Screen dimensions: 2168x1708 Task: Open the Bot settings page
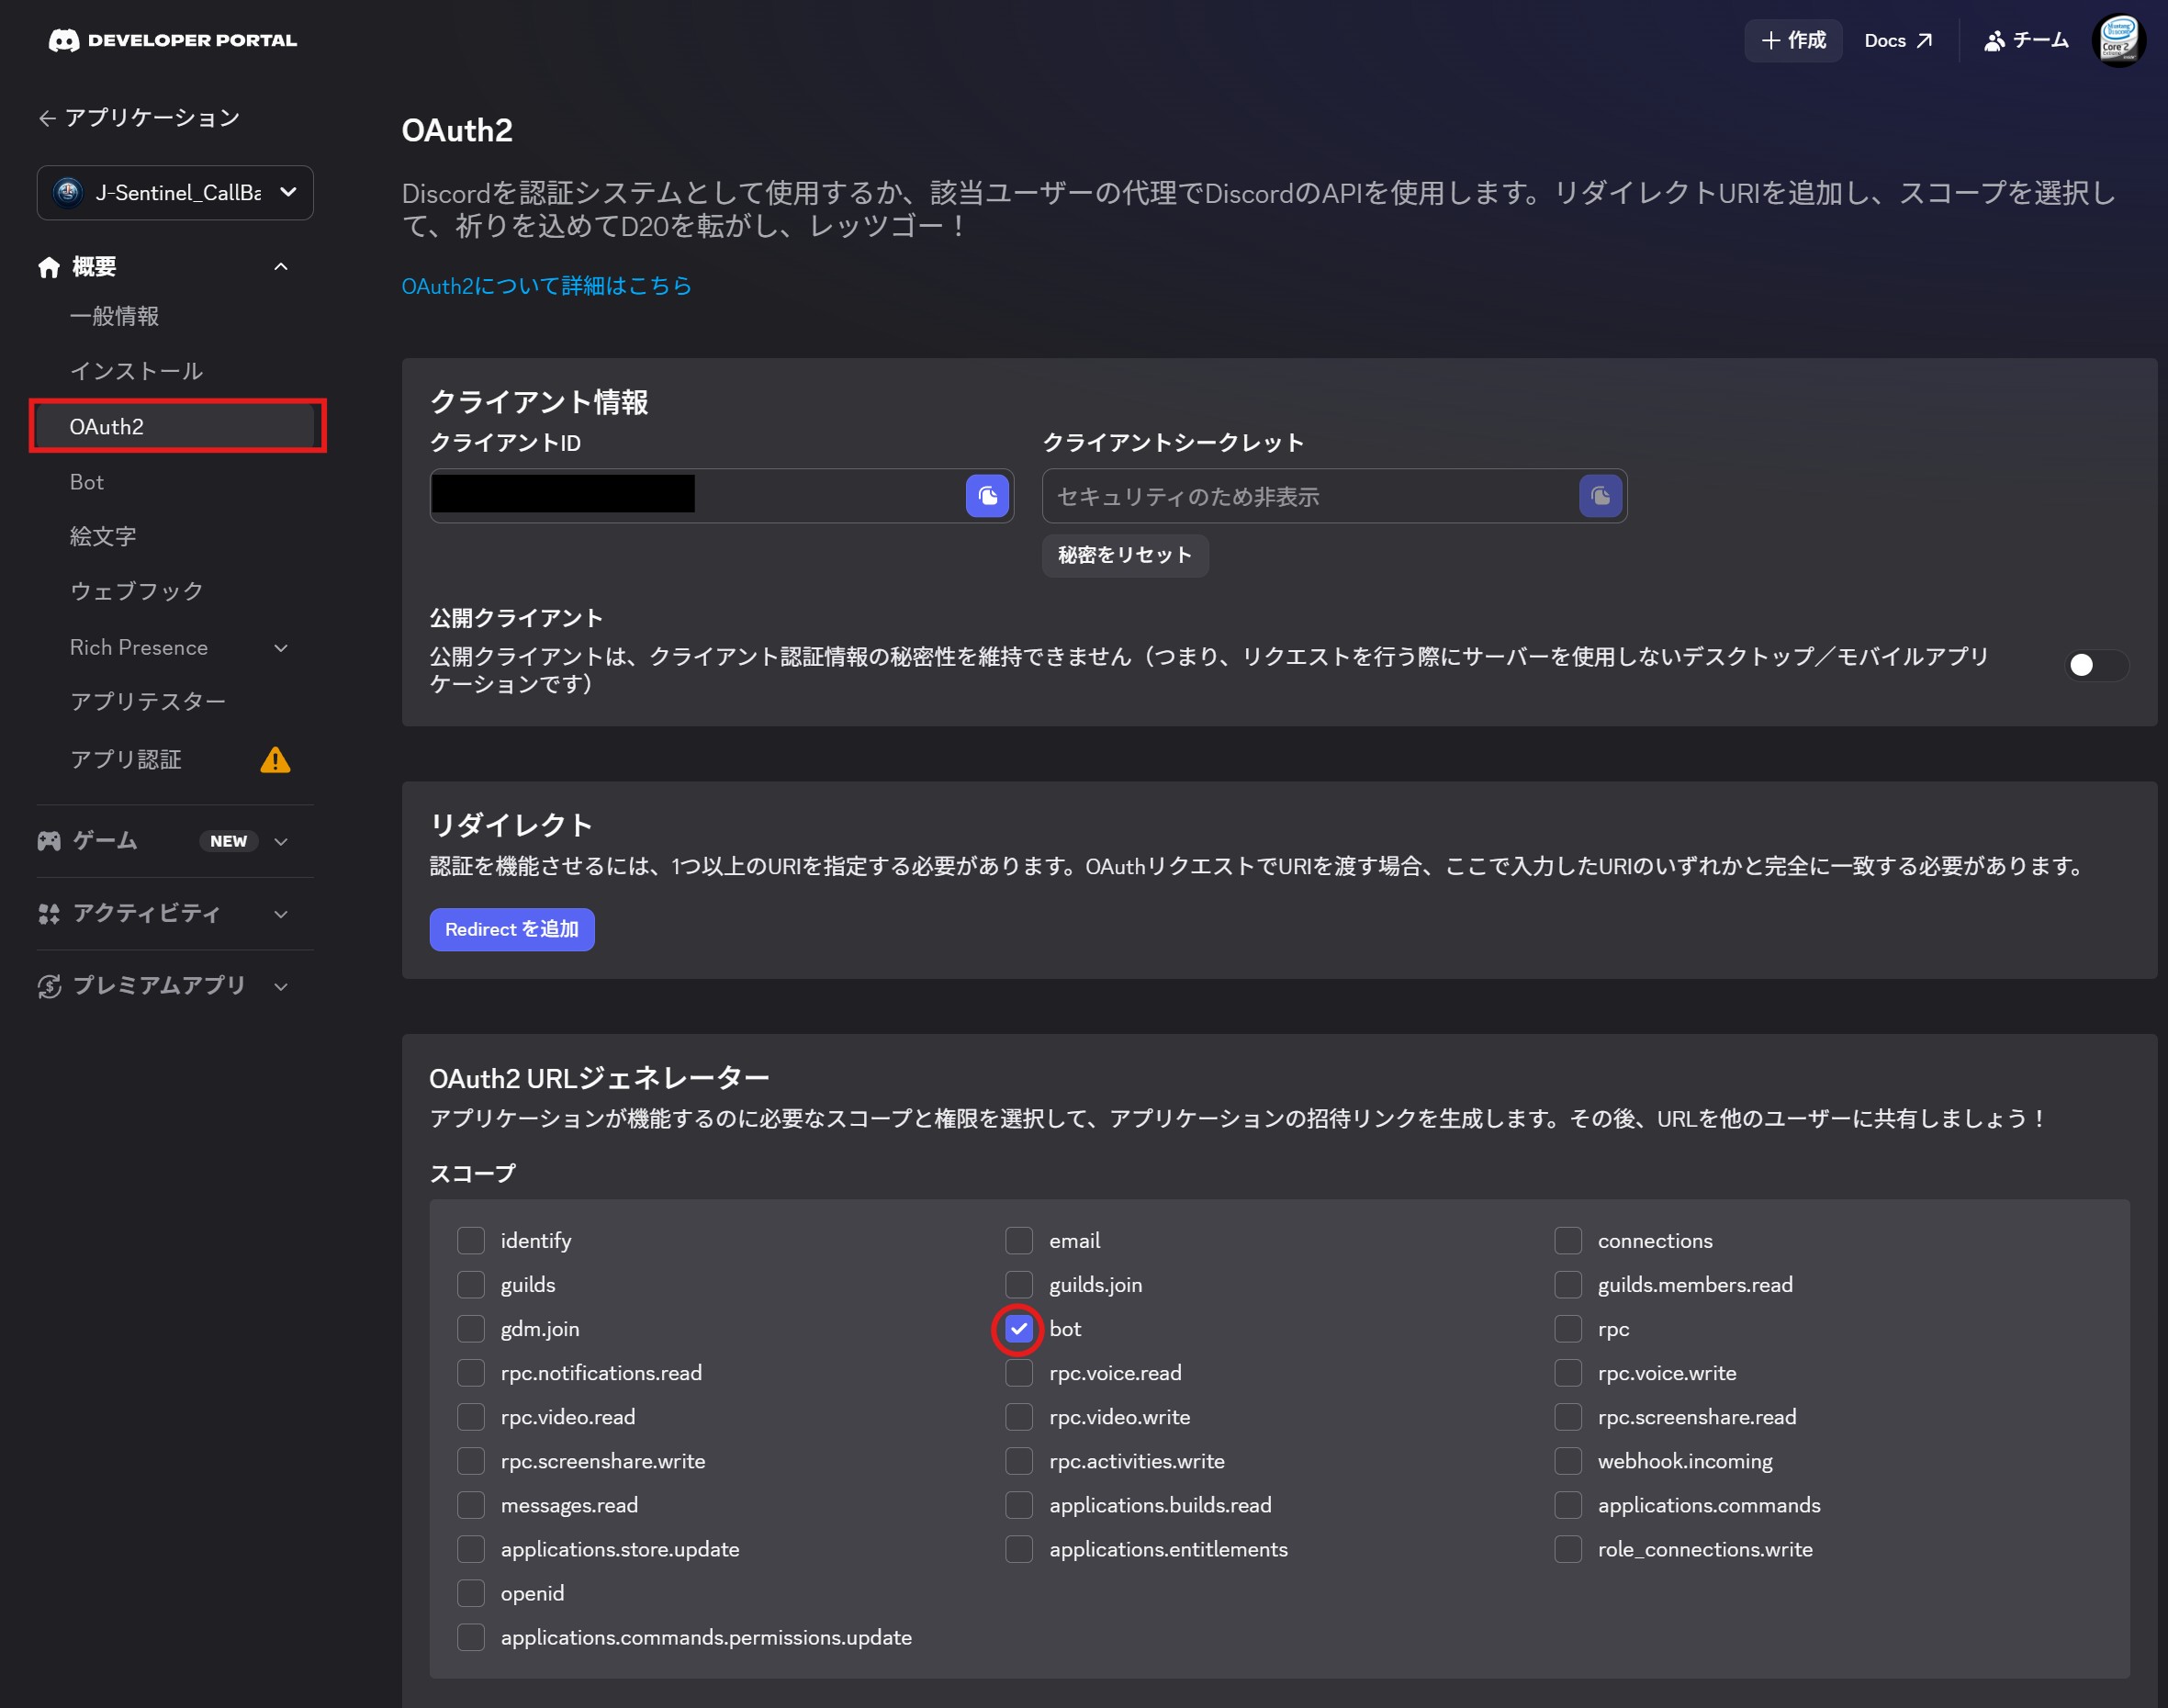click(87, 482)
